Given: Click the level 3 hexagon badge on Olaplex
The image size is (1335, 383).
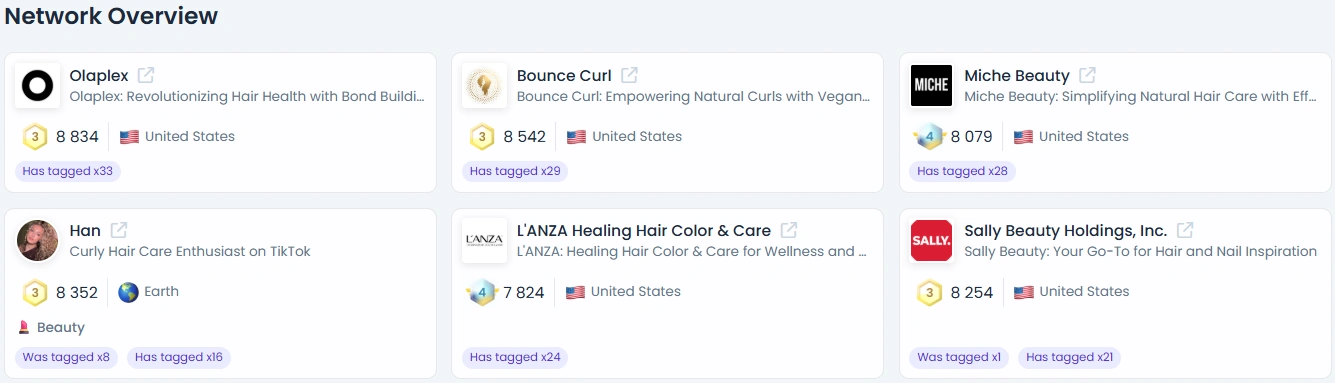Looking at the screenshot, I should point(35,137).
